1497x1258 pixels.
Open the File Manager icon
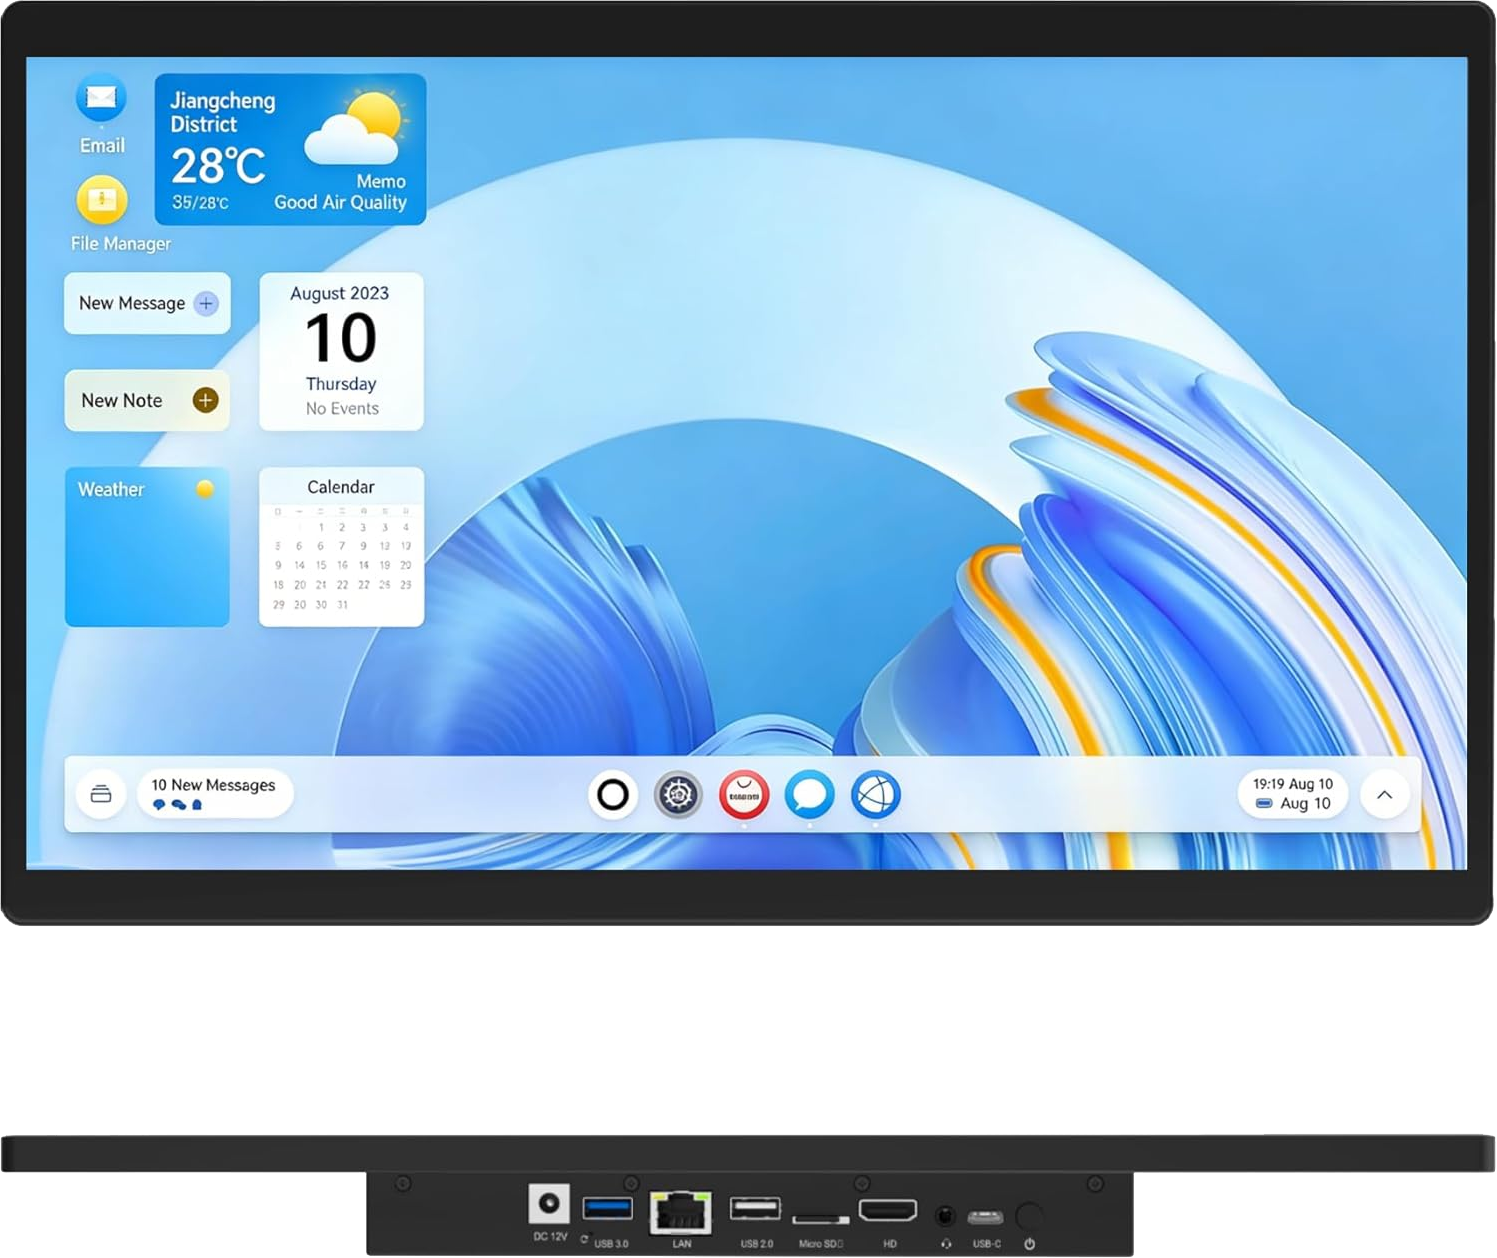coord(102,200)
